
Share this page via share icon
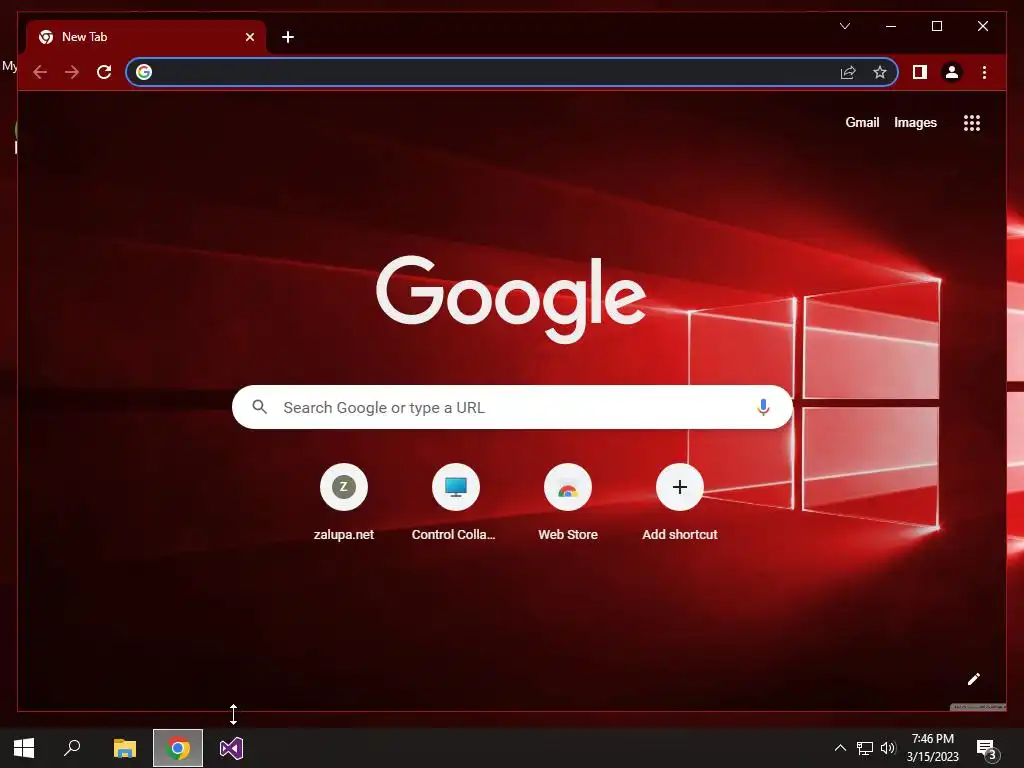pyautogui.click(x=848, y=72)
